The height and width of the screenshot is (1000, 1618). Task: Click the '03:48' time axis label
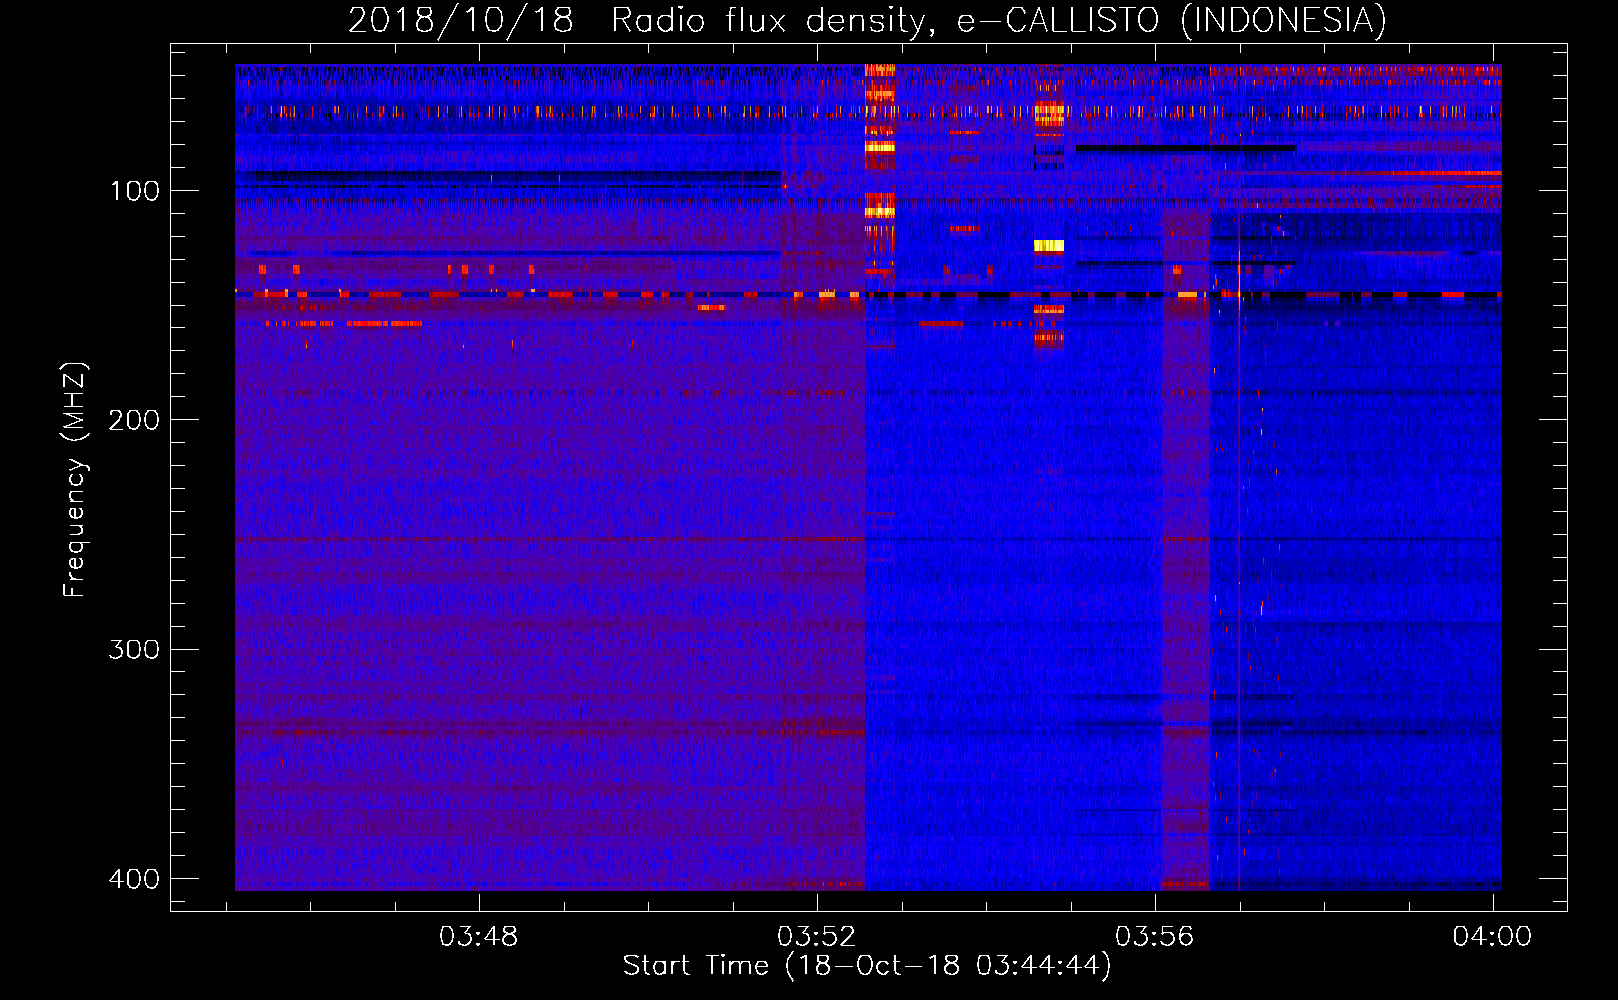coord(479,936)
